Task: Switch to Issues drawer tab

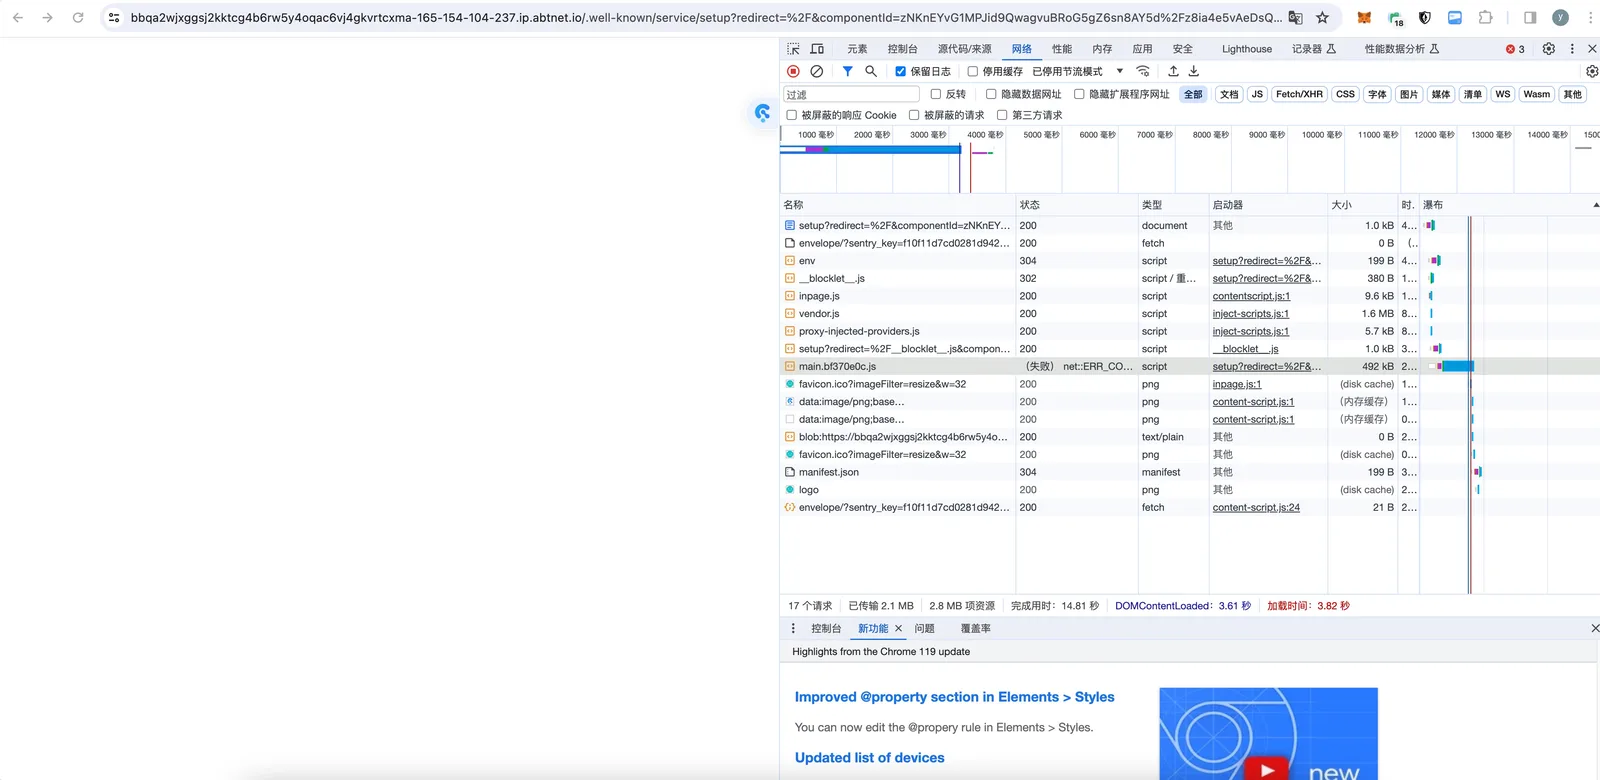Action: pos(924,628)
